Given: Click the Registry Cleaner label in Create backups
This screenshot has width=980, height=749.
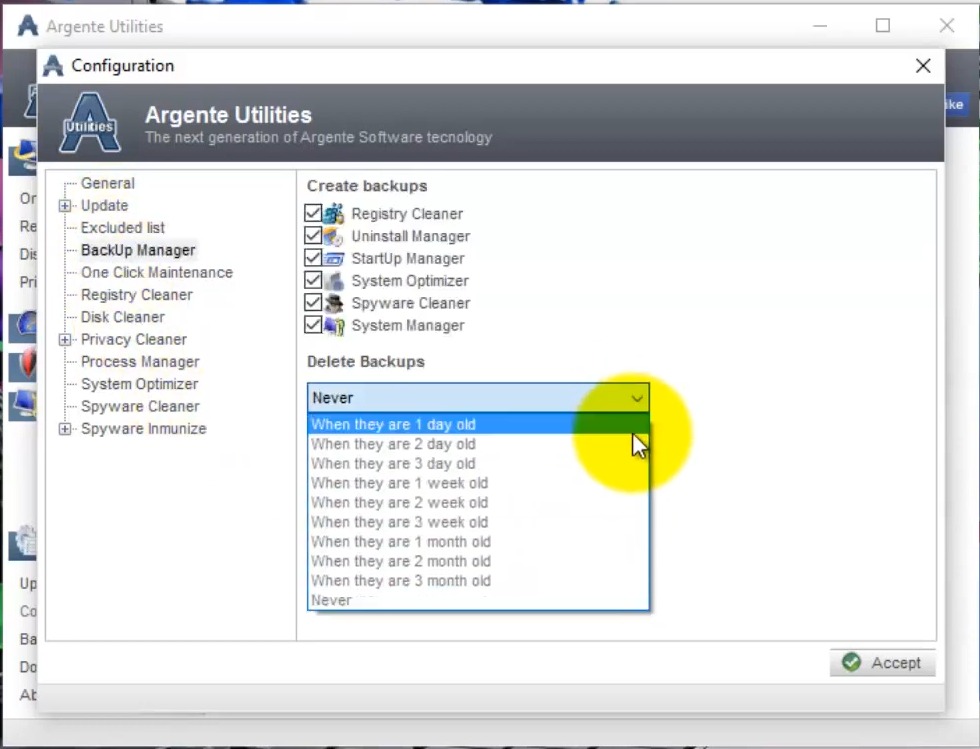Looking at the screenshot, I should [408, 214].
